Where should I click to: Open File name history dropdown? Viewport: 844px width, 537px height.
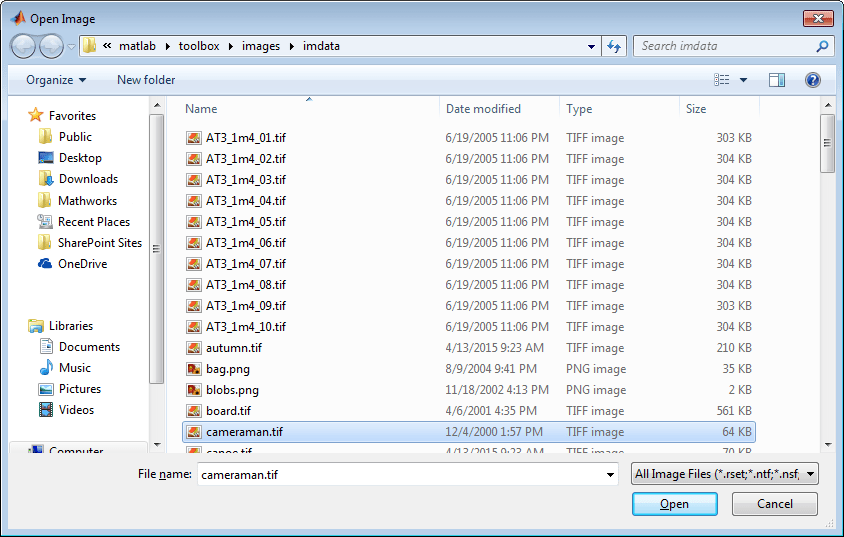click(x=610, y=475)
